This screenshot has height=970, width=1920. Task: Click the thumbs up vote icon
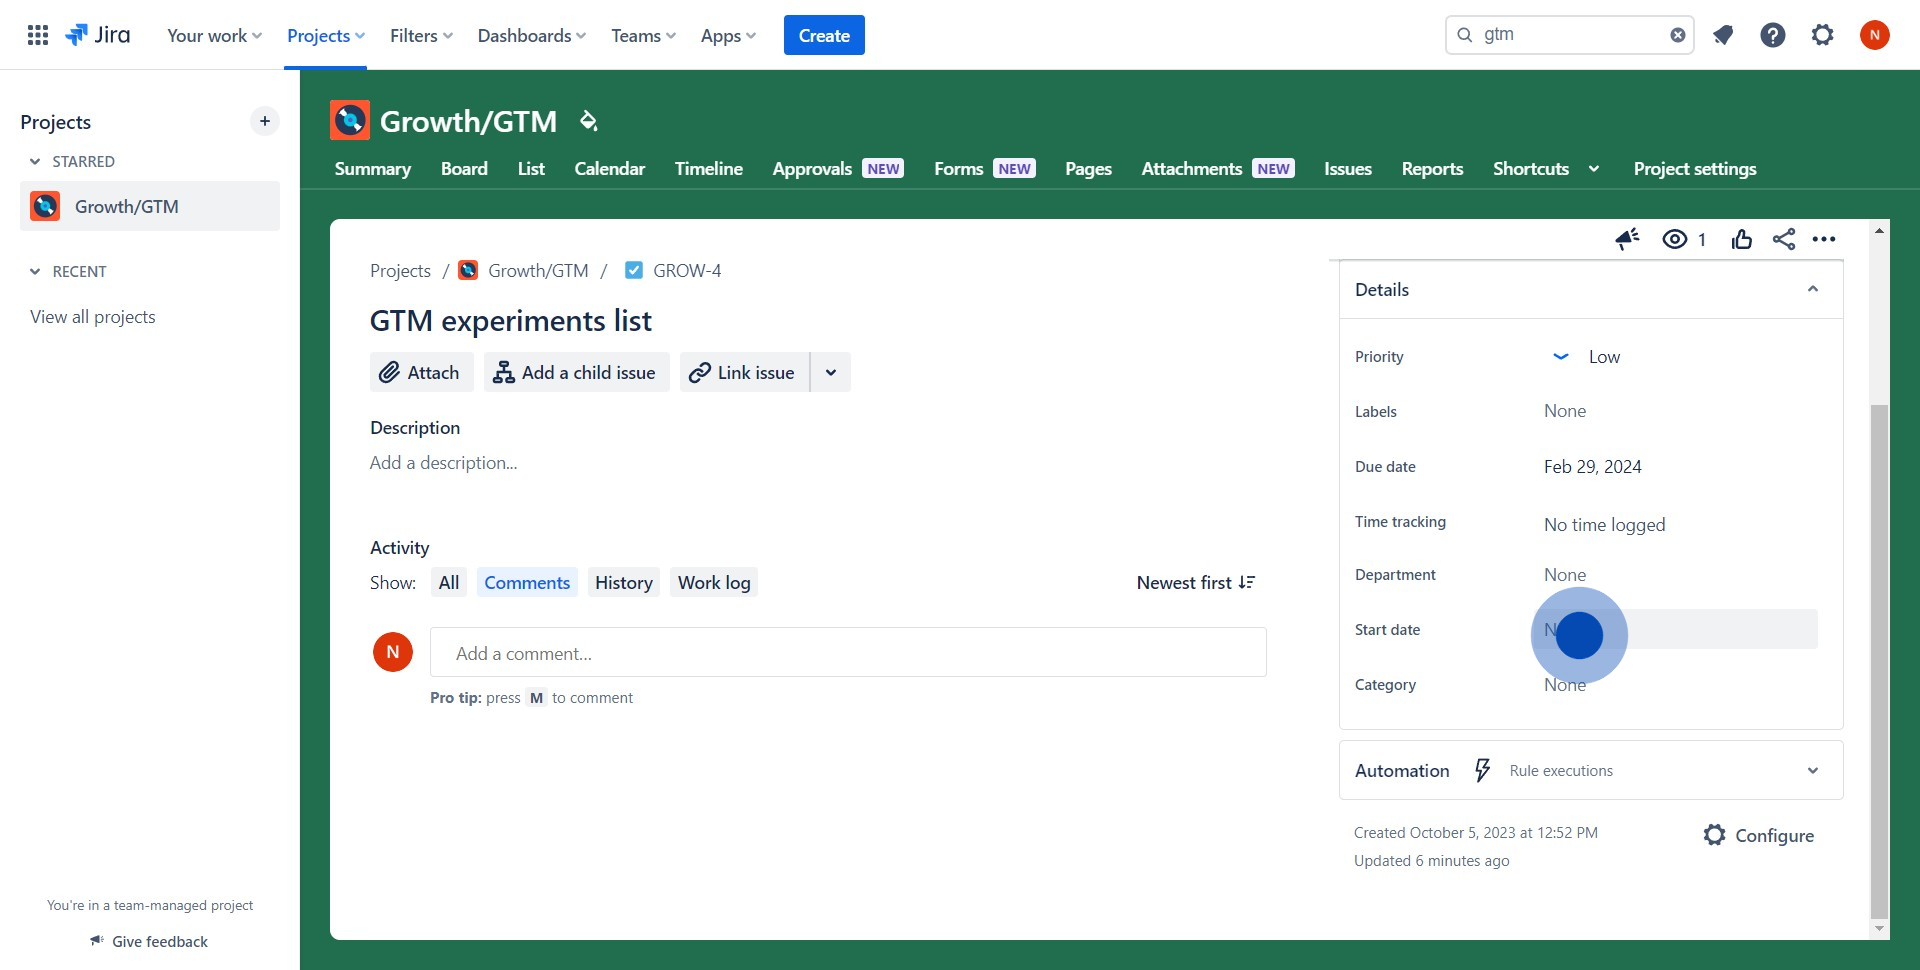click(x=1742, y=239)
